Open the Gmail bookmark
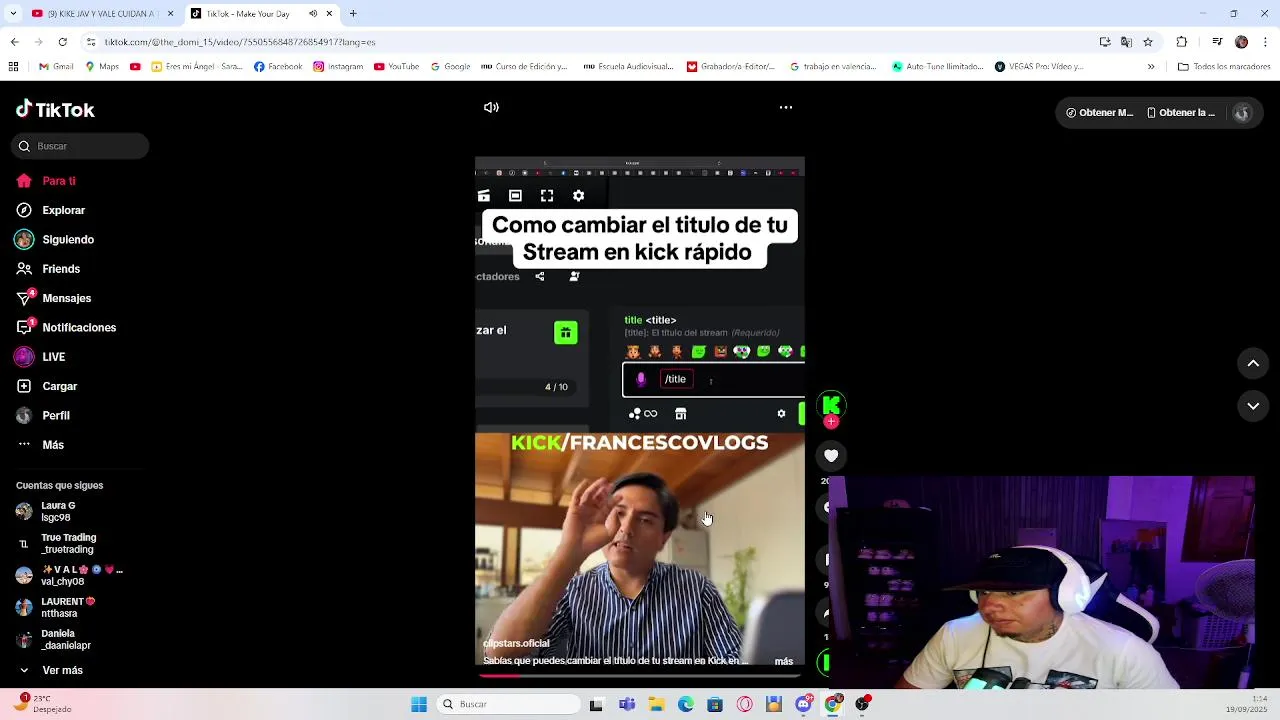 point(56,67)
